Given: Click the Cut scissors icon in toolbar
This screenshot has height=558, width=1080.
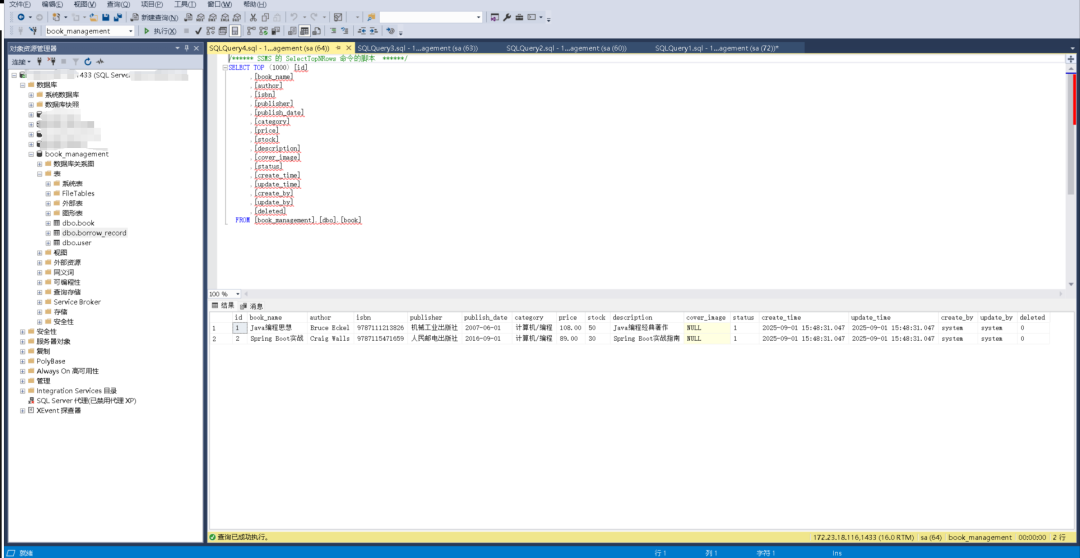Looking at the screenshot, I should [x=253, y=17].
